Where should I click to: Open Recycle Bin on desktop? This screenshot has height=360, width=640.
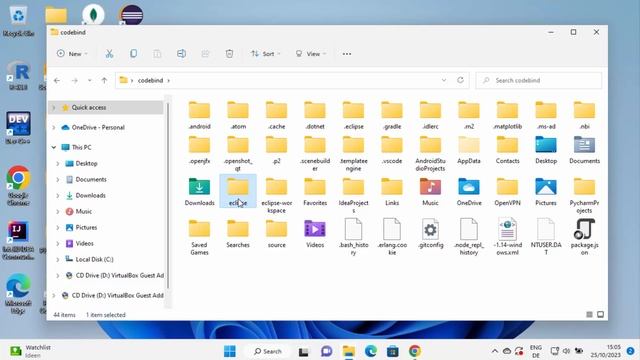click(18, 21)
